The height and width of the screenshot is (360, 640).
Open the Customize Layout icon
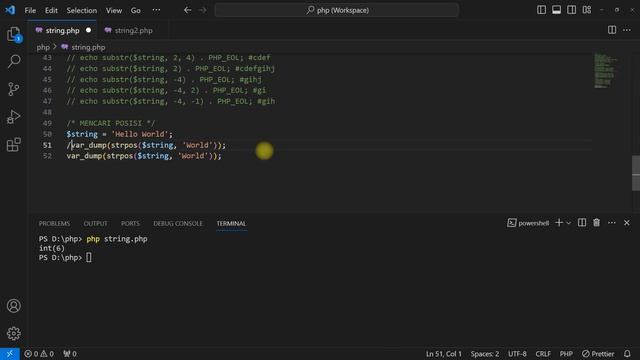click(587, 10)
